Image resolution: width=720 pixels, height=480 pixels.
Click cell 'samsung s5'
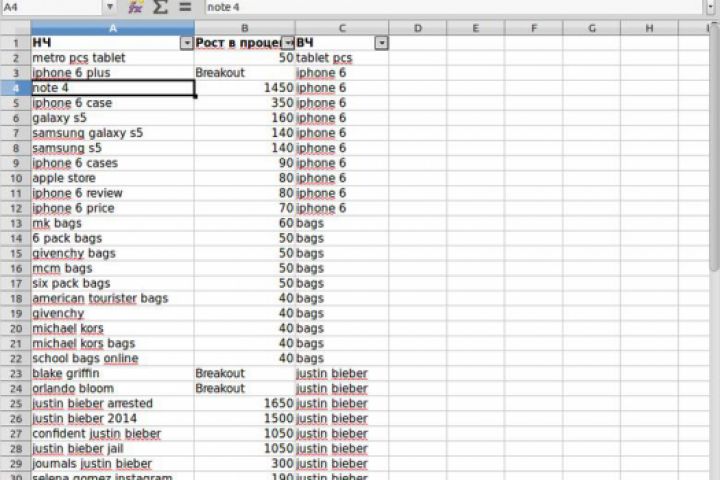click(x=112, y=148)
